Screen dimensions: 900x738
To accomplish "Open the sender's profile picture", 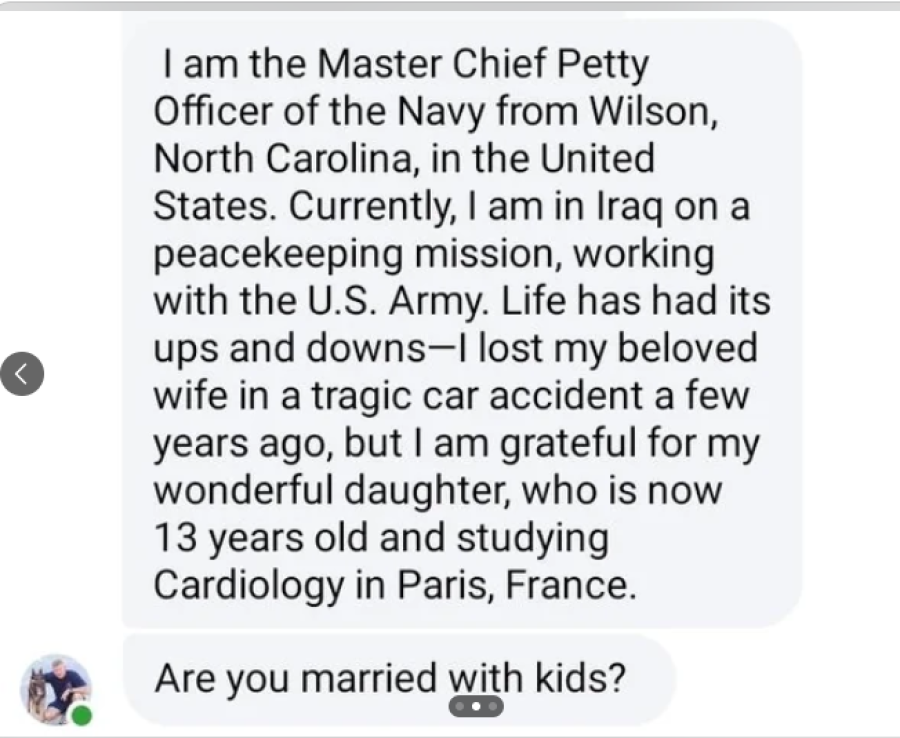I will [x=54, y=689].
